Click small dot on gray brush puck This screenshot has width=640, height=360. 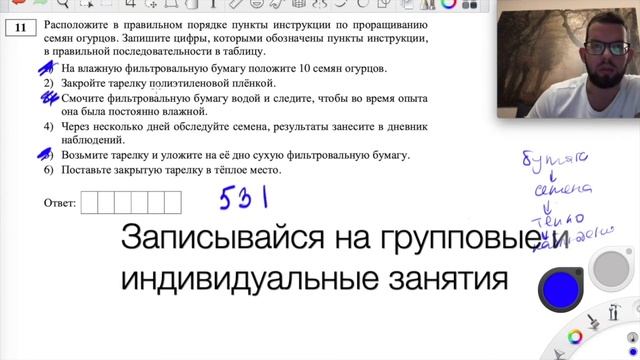click(x=629, y=252)
